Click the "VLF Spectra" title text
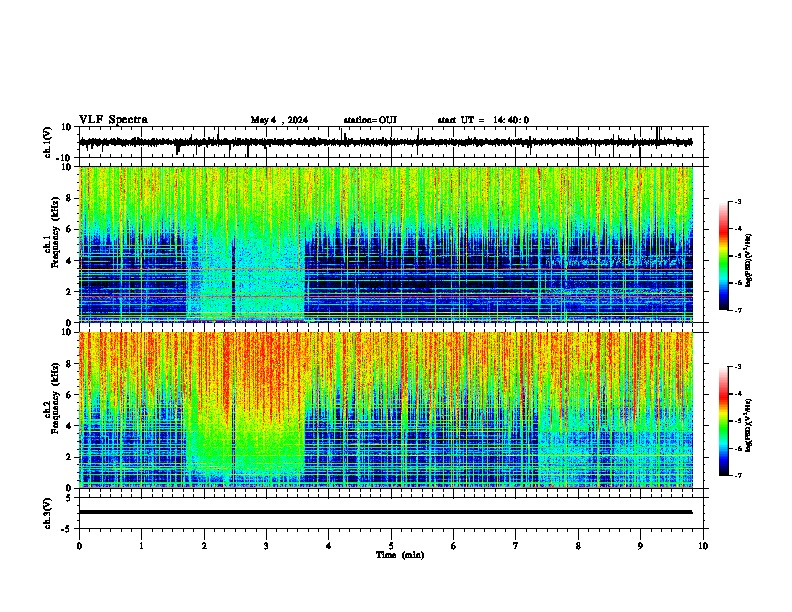Image resolution: width=792 pixels, height=612 pixels. click(x=113, y=119)
